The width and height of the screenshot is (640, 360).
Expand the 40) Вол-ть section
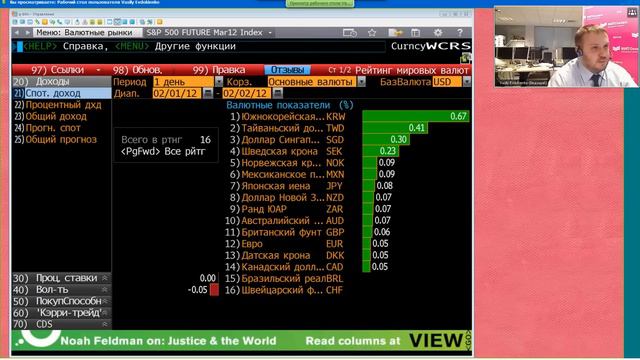105,289
